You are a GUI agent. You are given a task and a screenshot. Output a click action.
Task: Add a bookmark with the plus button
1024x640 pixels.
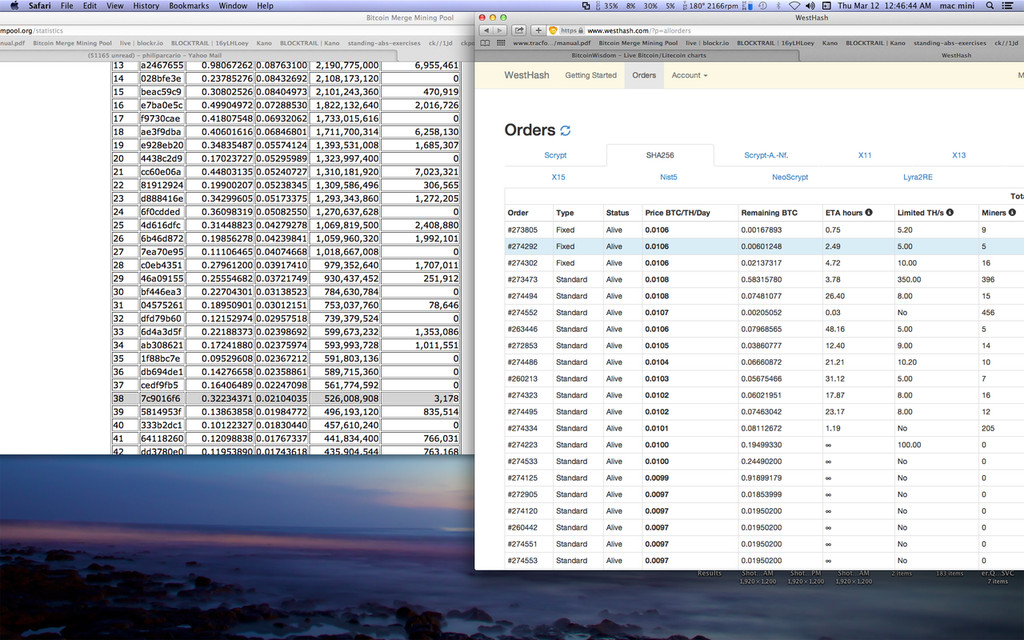pyautogui.click(x=537, y=30)
